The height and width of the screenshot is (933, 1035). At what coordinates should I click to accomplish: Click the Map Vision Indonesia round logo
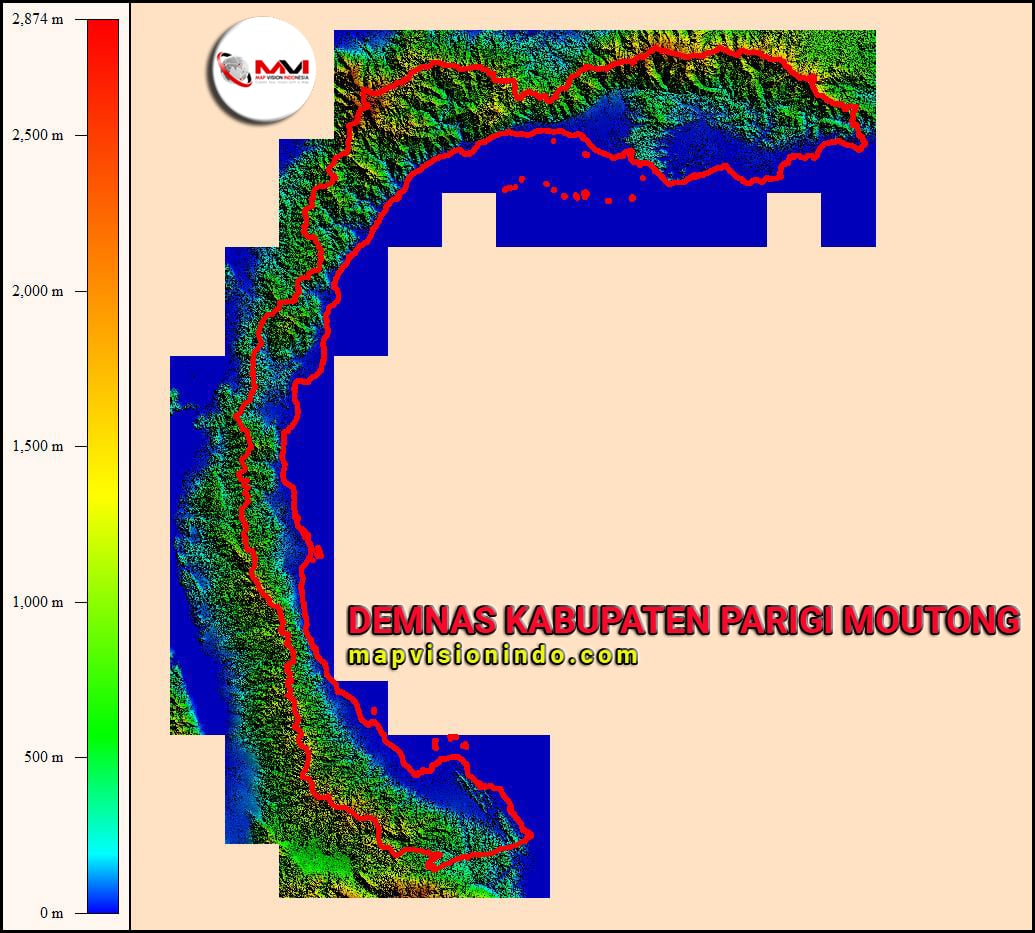point(263,73)
